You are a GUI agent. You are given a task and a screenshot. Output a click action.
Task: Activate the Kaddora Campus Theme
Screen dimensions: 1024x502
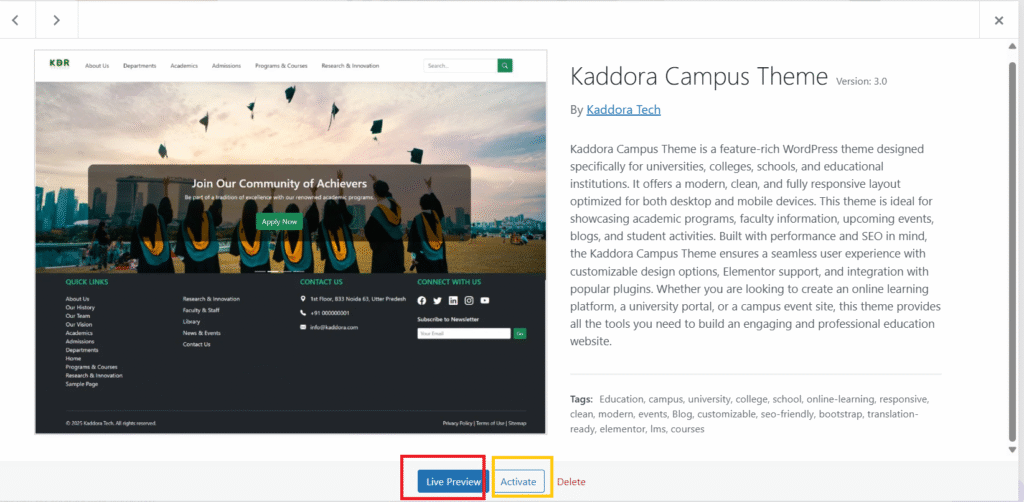[518, 481]
